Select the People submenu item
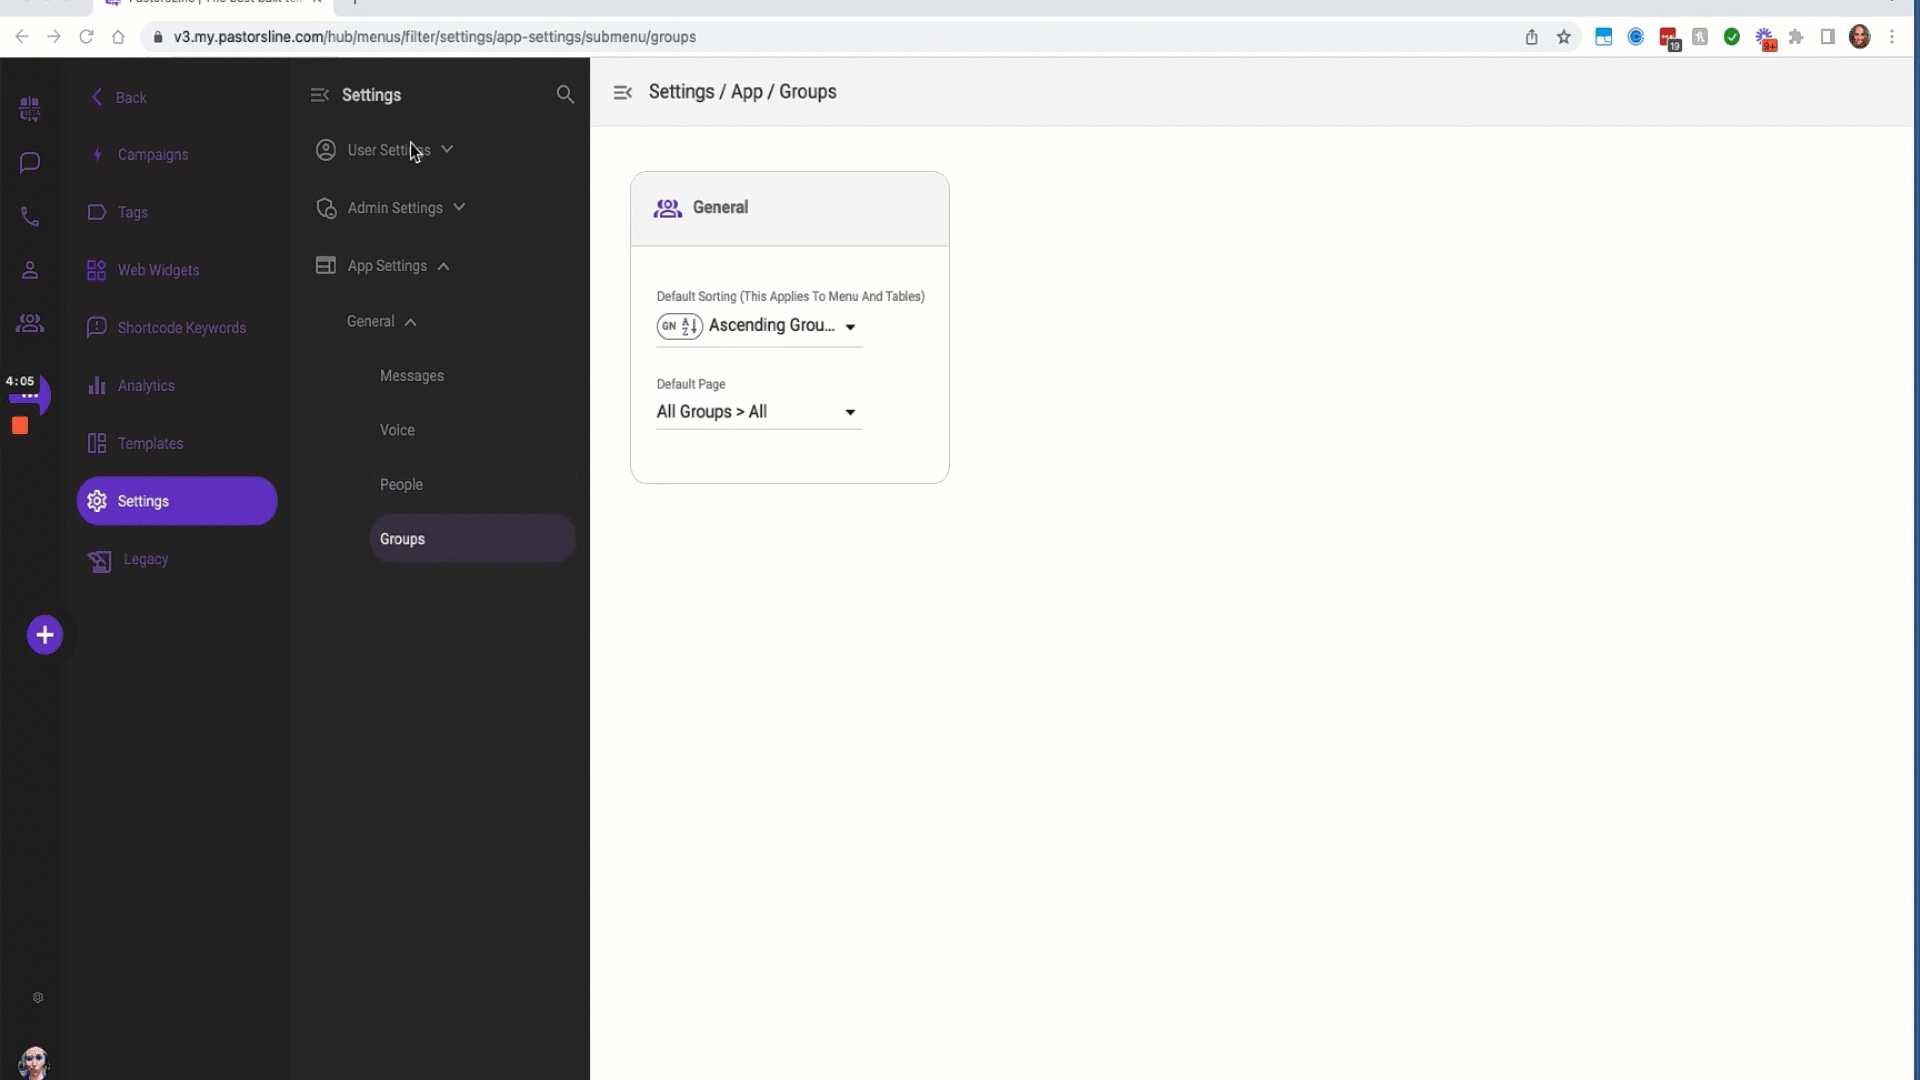This screenshot has width=1920, height=1080. tap(401, 484)
